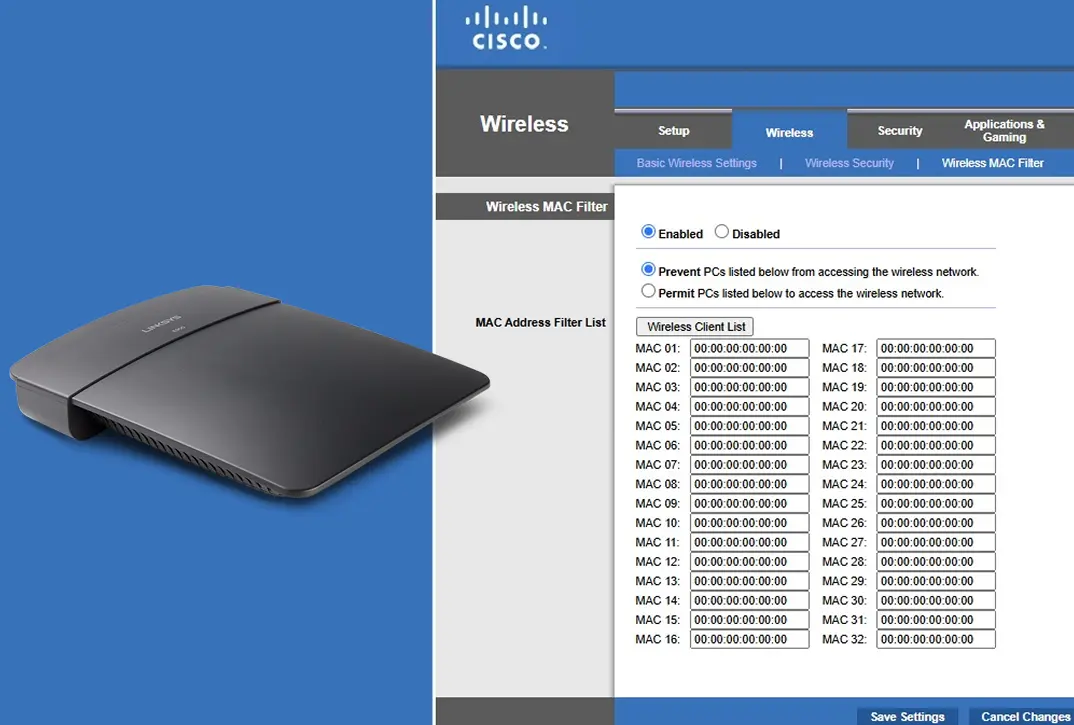Focus the MAC 26 address field

(936, 523)
